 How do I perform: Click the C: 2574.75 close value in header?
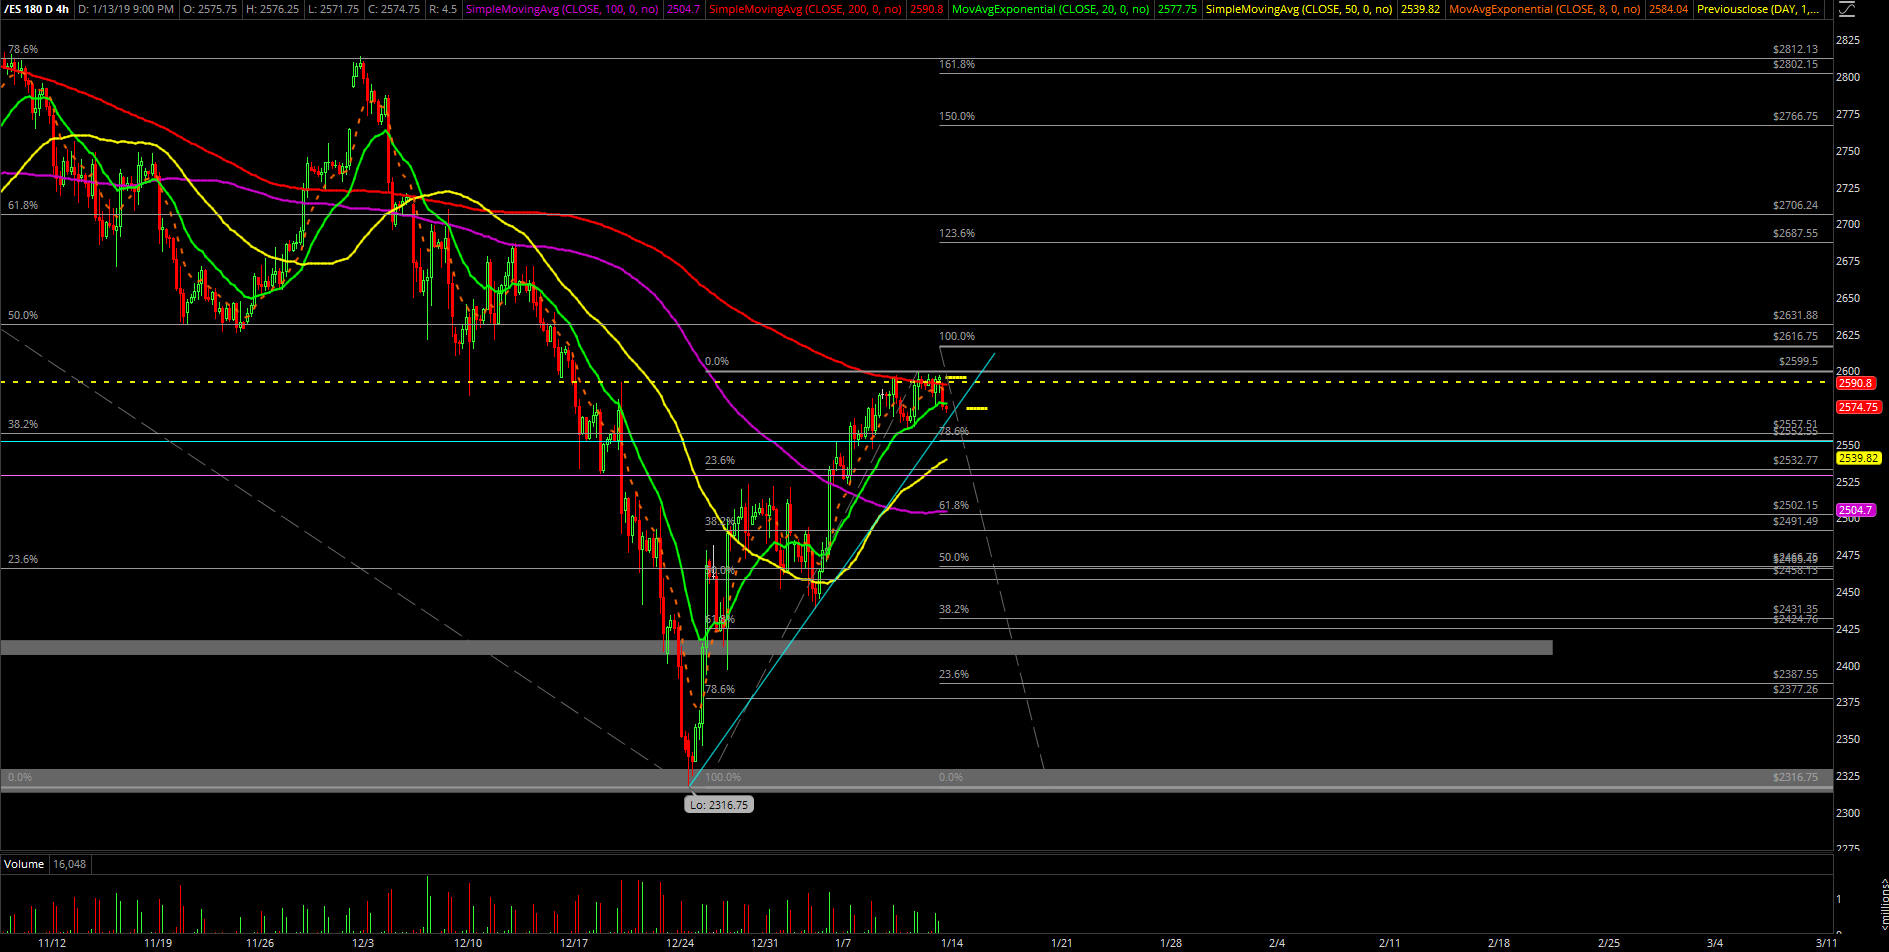pyautogui.click(x=394, y=9)
